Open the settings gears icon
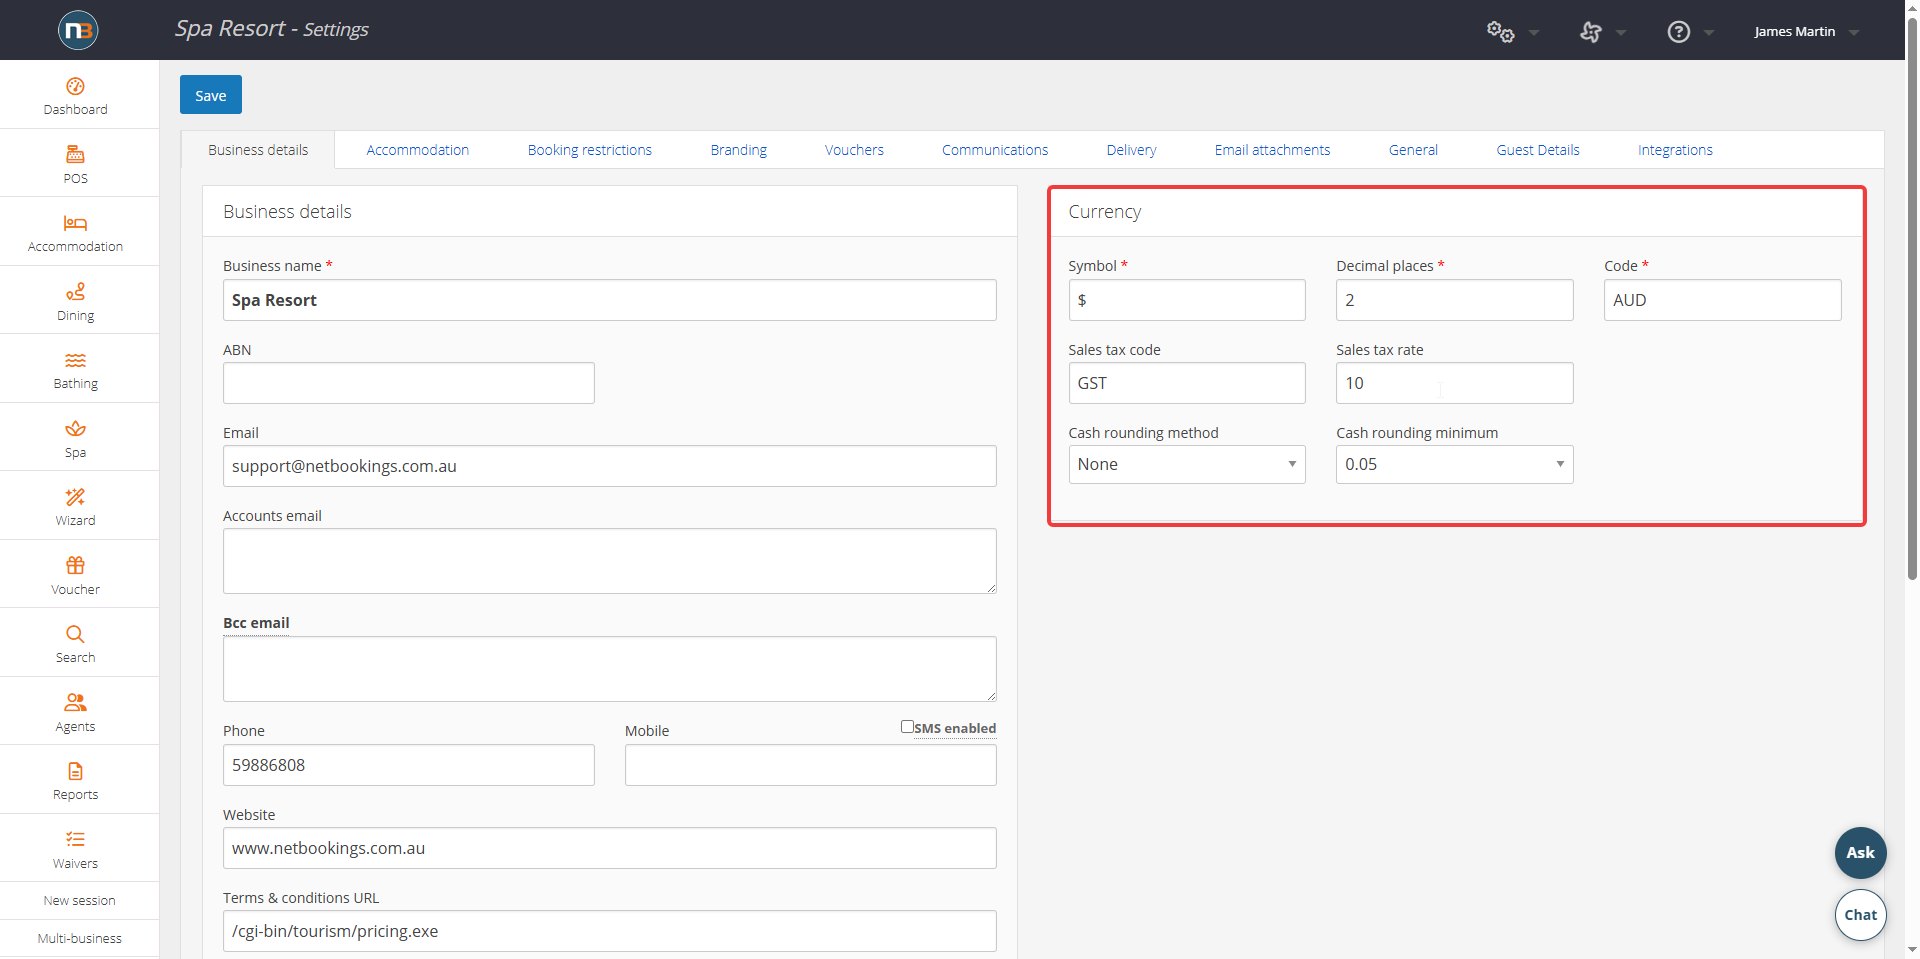 1500,32
